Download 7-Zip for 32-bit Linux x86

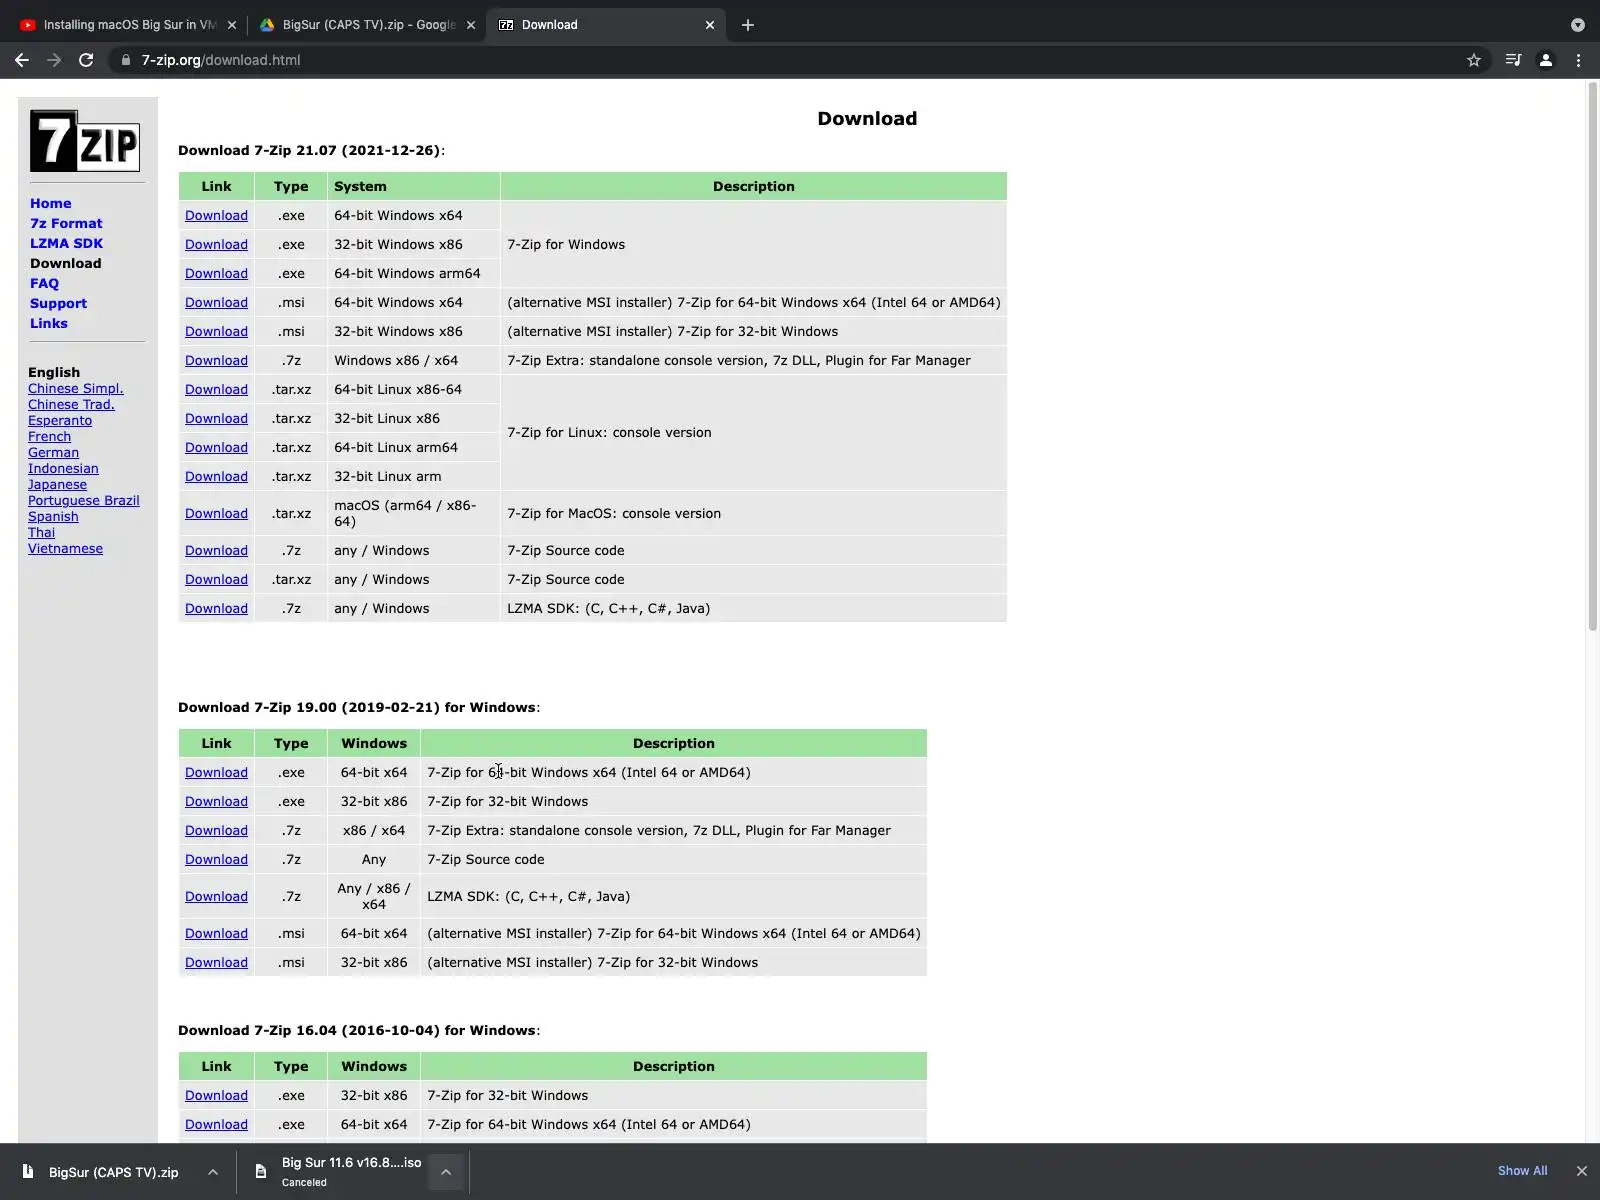216,419
